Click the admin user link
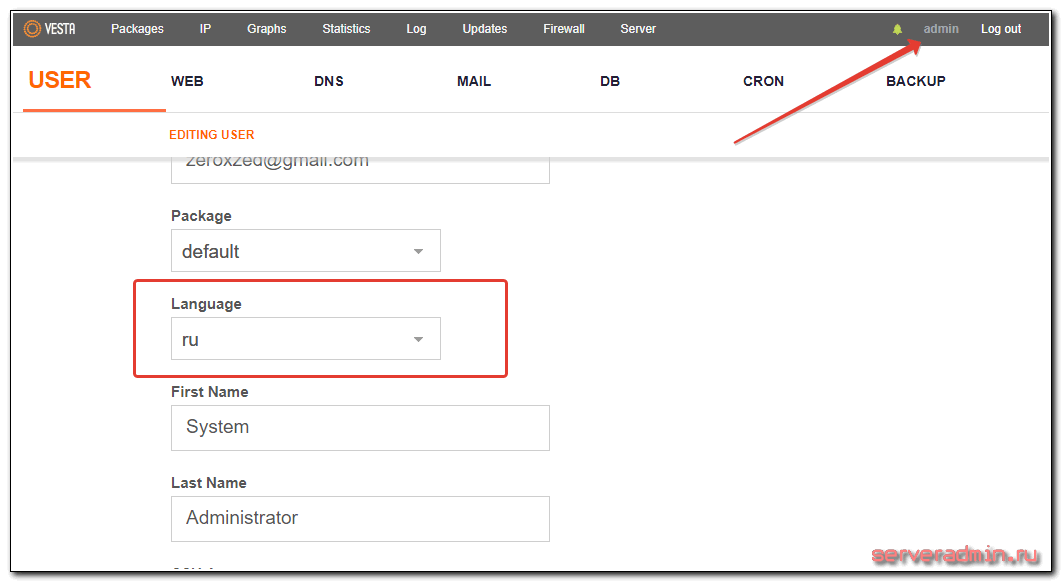 (x=941, y=28)
